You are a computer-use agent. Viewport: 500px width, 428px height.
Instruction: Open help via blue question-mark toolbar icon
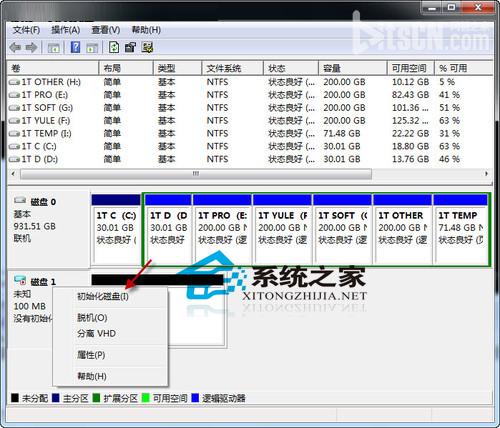click(76, 47)
